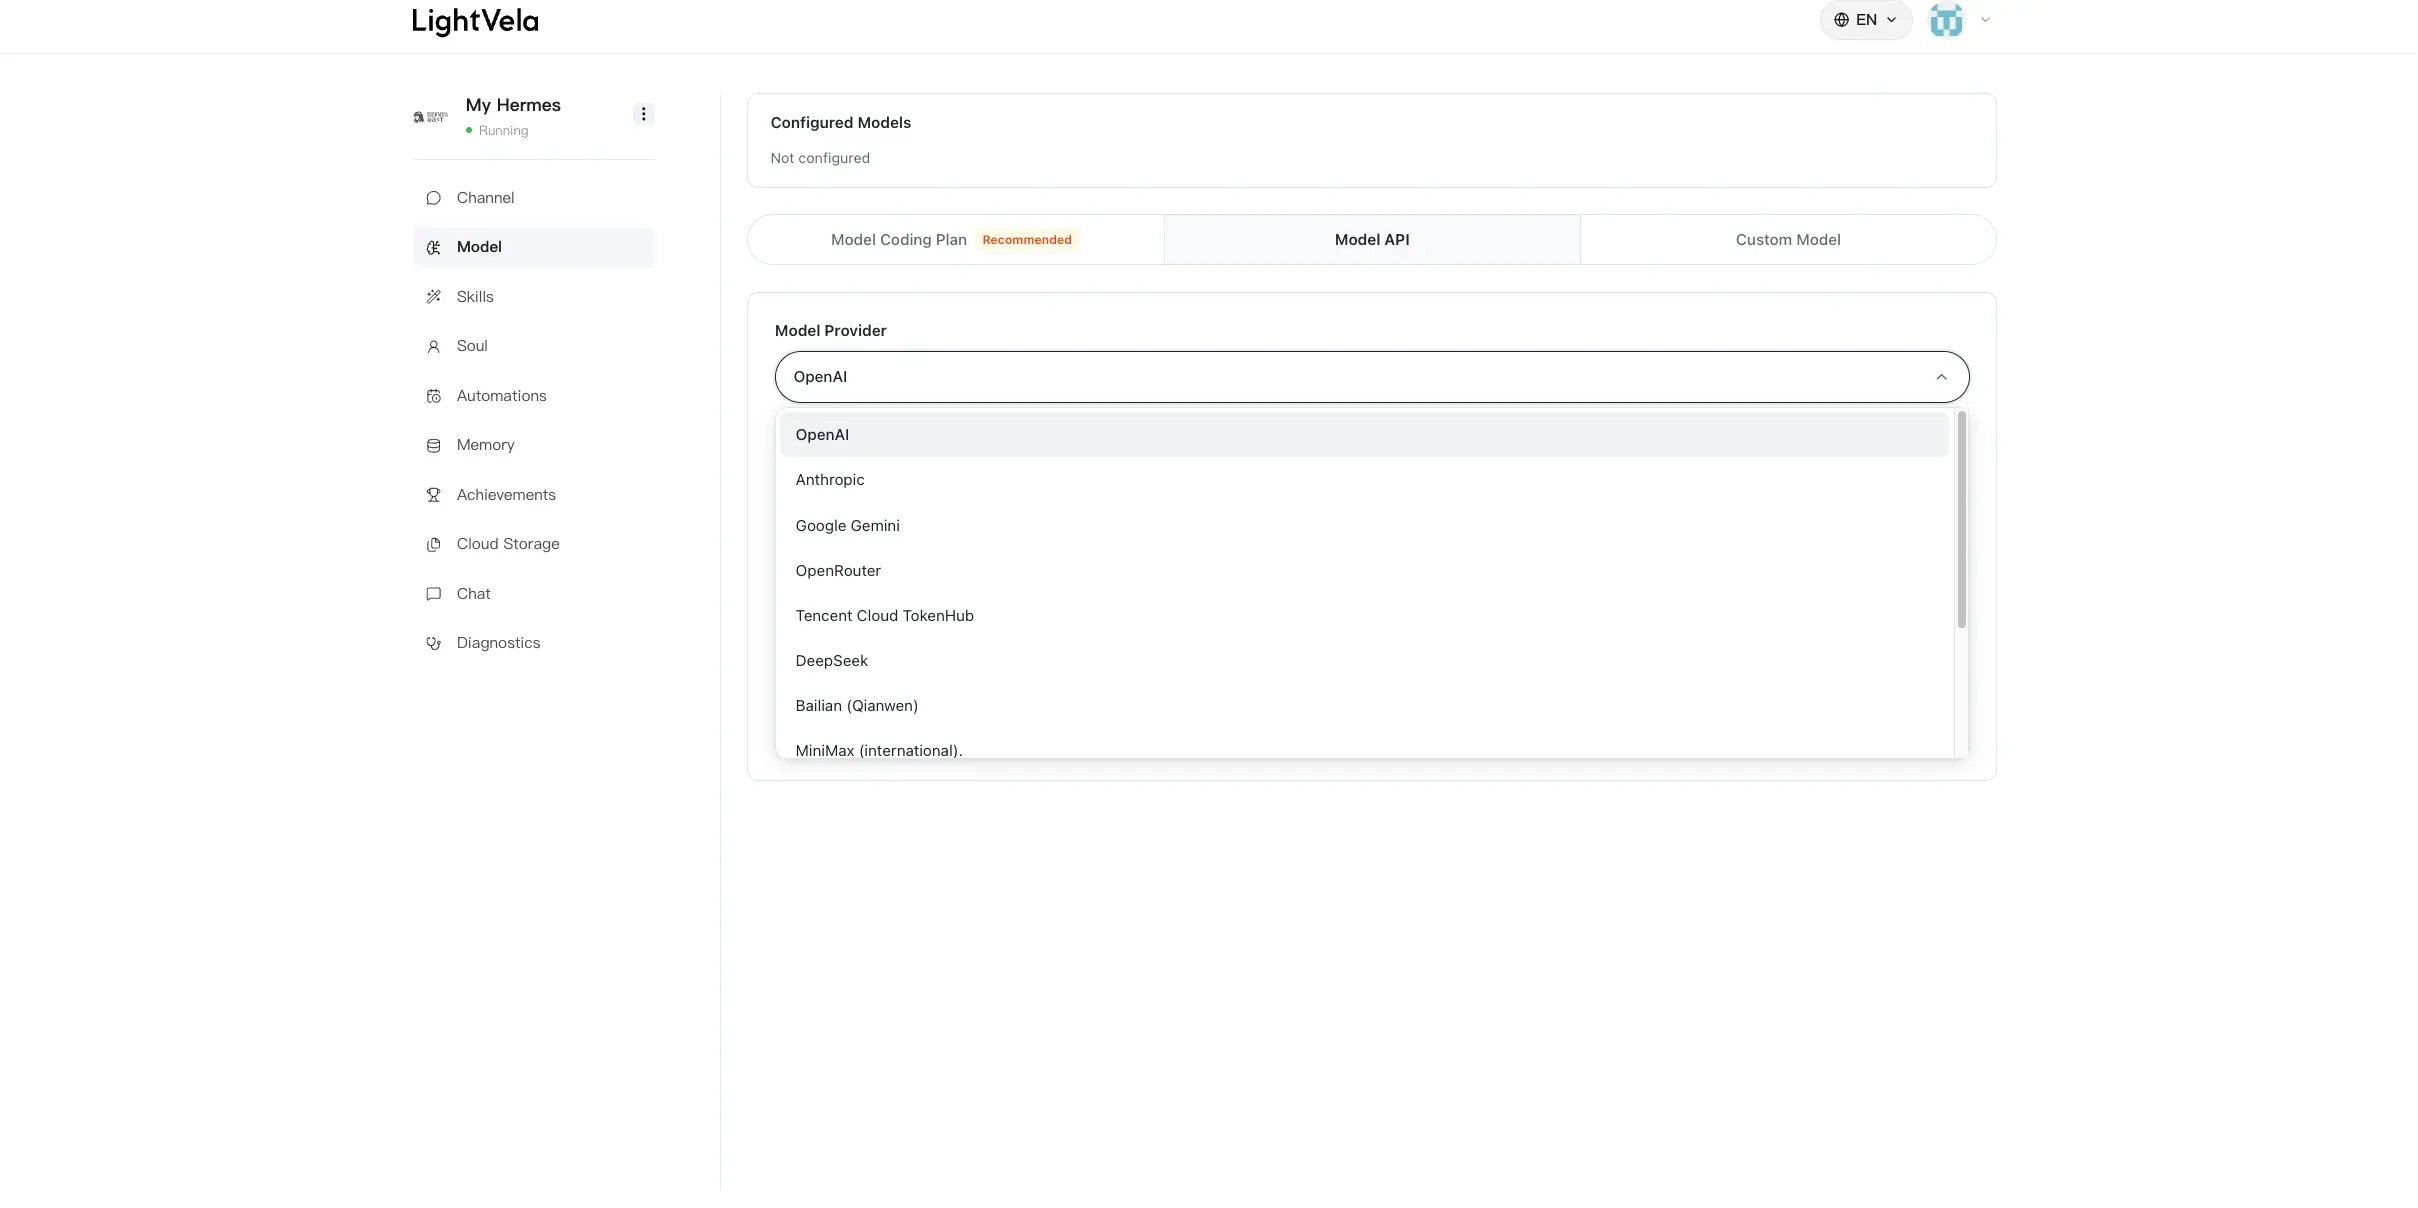The height and width of the screenshot is (1208, 2418).
Task: Click the Configured Models heading
Action: pyautogui.click(x=840, y=123)
